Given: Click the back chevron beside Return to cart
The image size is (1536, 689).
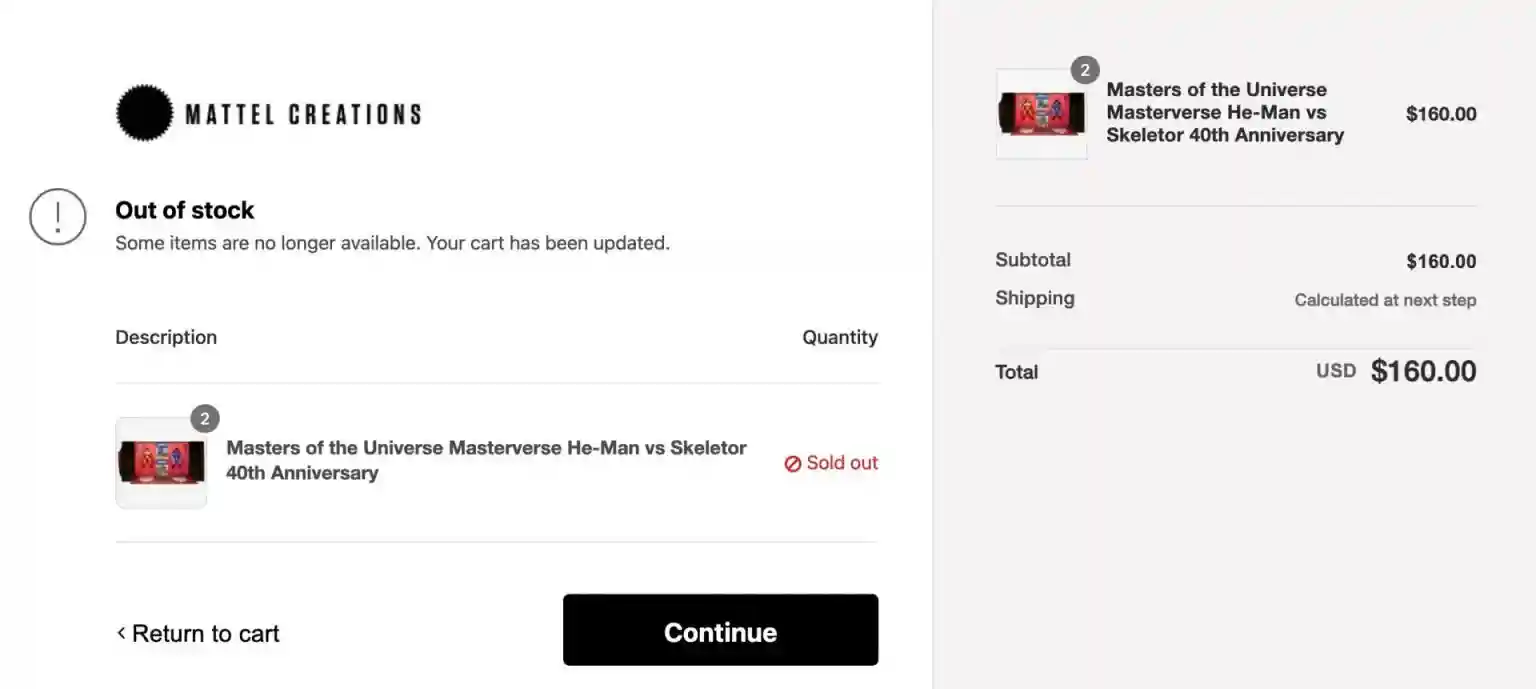Looking at the screenshot, I should tap(121, 632).
